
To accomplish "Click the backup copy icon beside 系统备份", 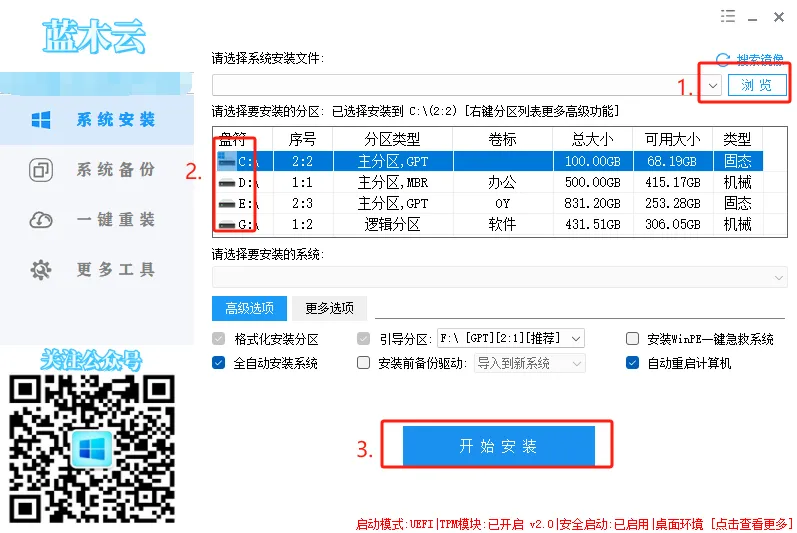I will pos(41,170).
